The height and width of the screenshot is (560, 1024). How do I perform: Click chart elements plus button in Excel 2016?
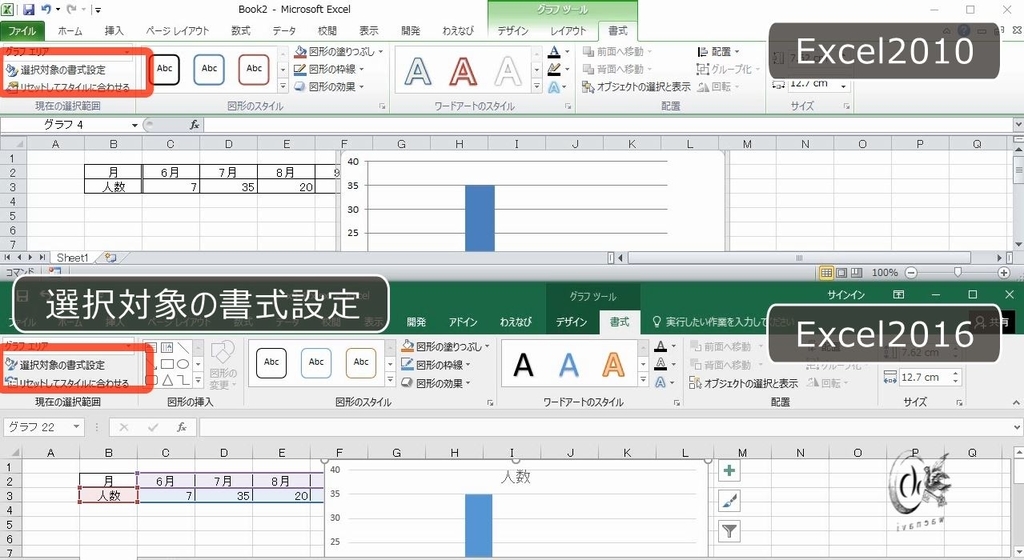(x=729, y=471)
